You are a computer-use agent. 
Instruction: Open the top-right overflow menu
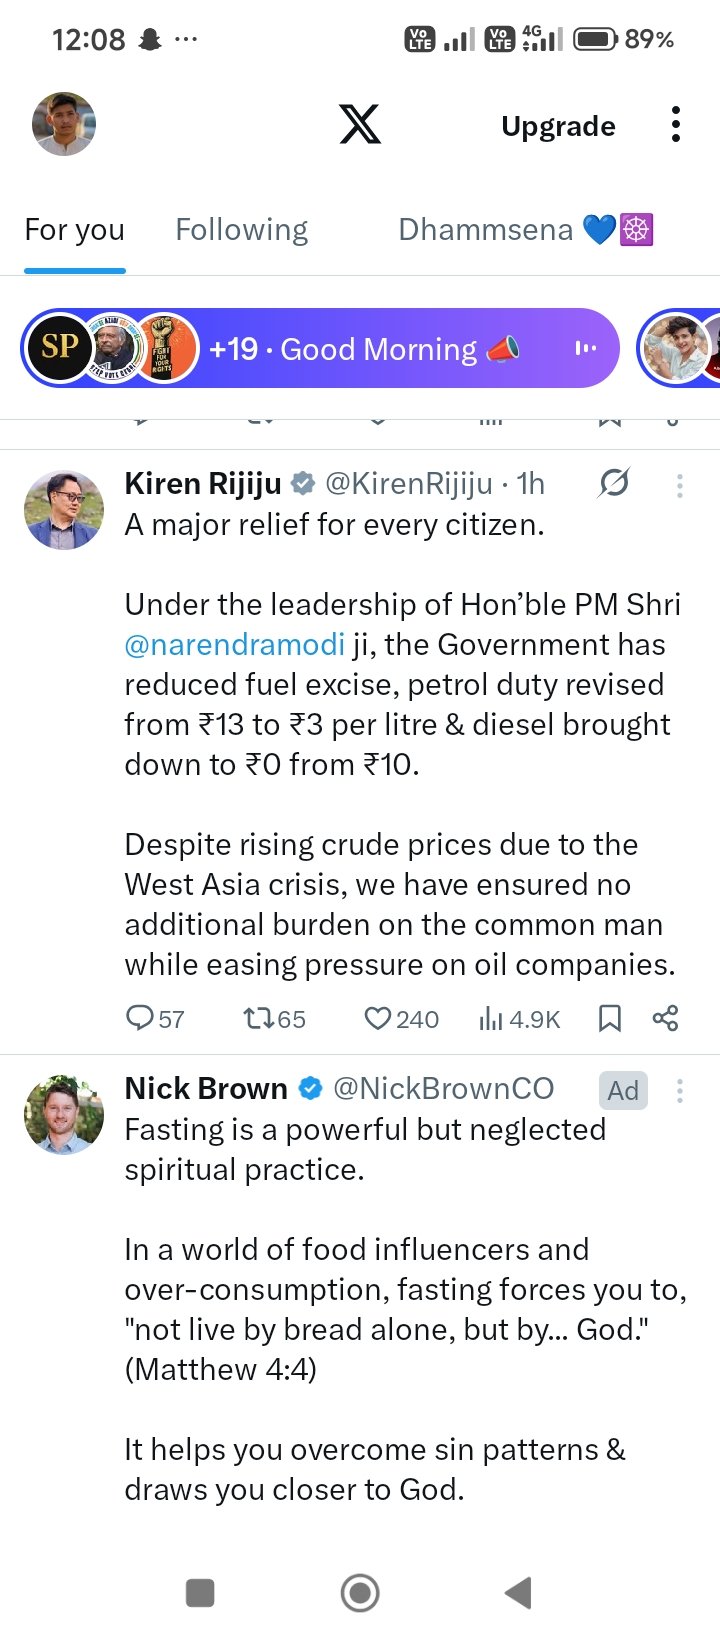[676, 125]
